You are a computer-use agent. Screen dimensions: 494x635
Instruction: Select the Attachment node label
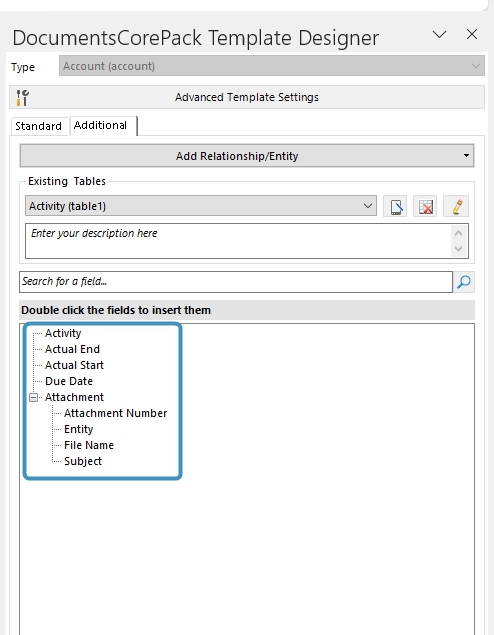pyautogui.click(x=75, y=397)
